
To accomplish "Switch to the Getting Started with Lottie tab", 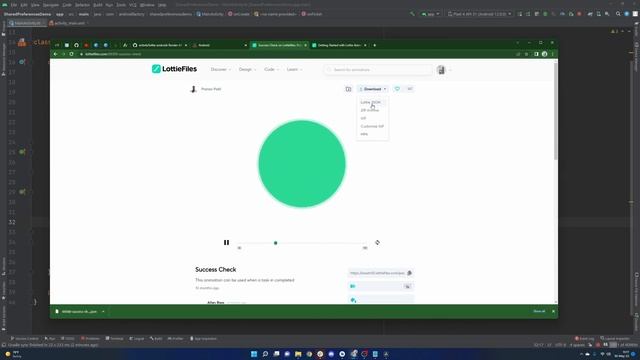I will point(339,45).
